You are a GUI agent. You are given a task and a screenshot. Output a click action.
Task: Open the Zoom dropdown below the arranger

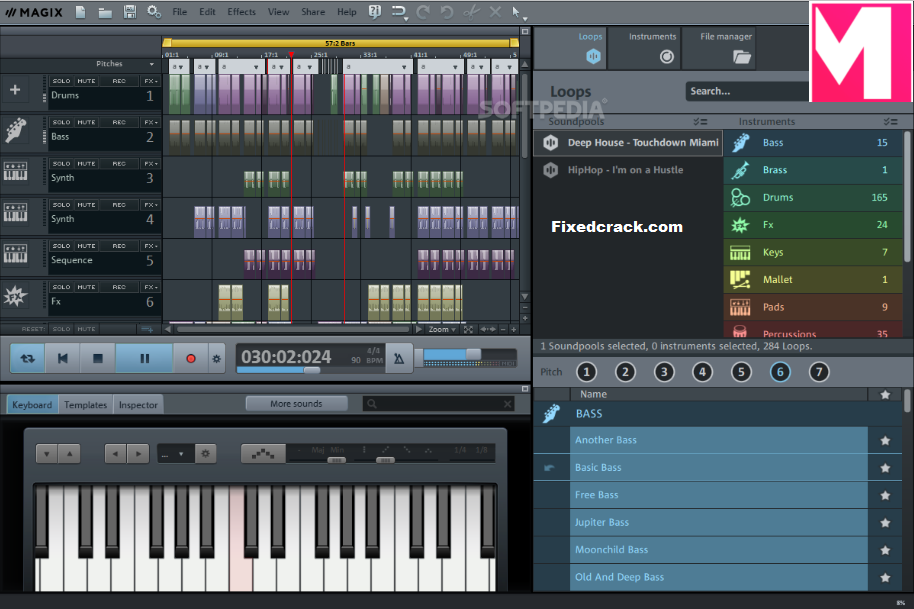442,330
